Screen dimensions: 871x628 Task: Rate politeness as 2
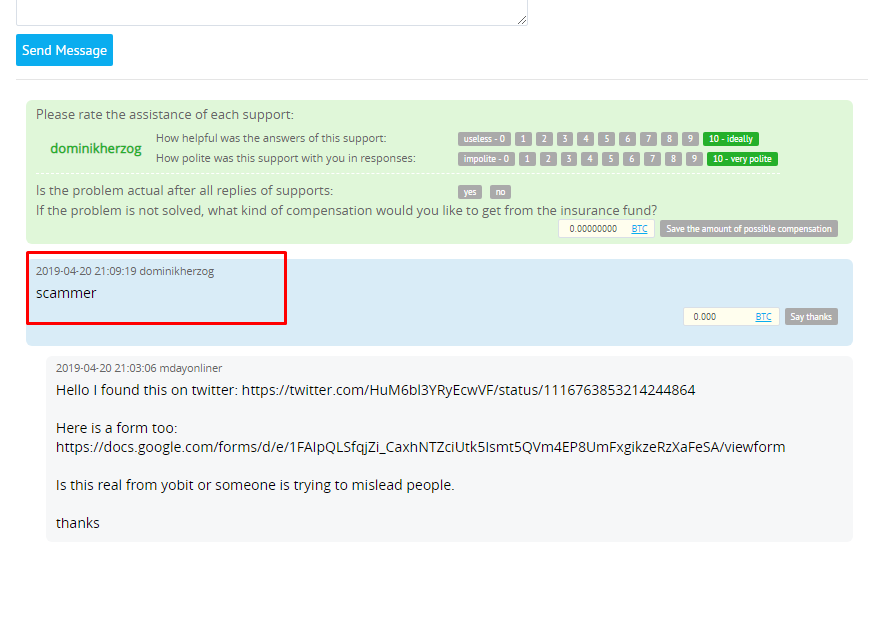(x=548, y=159)
